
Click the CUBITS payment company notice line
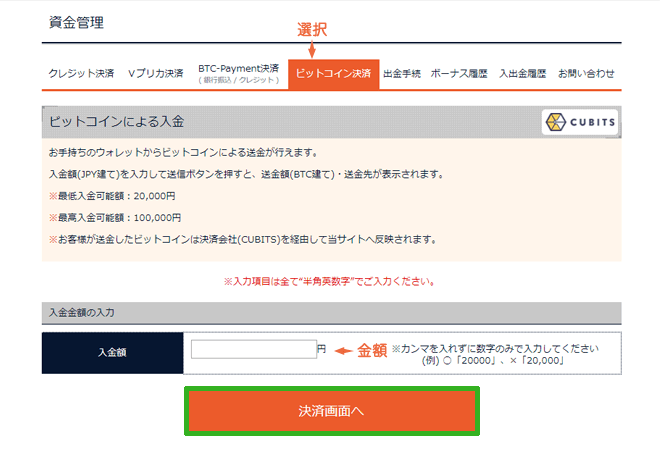coord(242,239)
